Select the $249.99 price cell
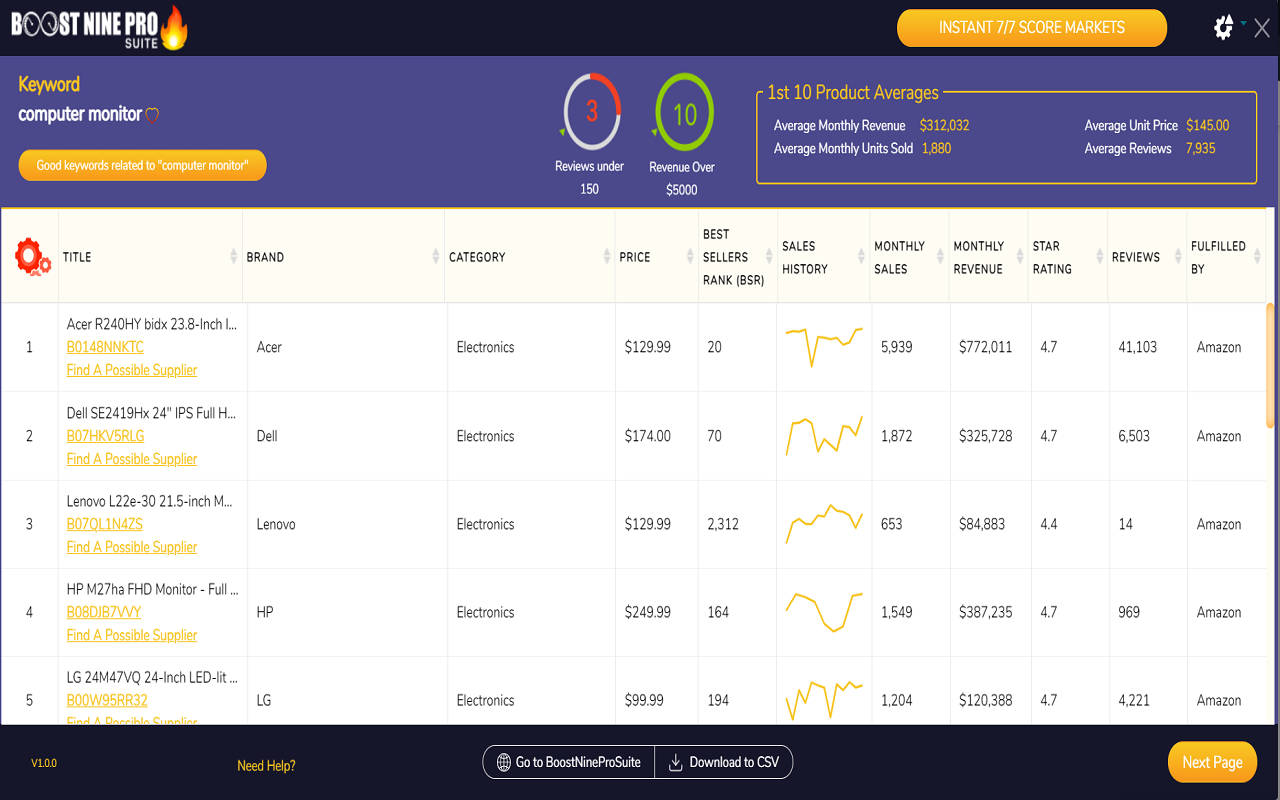The width and height of the screenshot is (1280, 800). click(648, 612)
